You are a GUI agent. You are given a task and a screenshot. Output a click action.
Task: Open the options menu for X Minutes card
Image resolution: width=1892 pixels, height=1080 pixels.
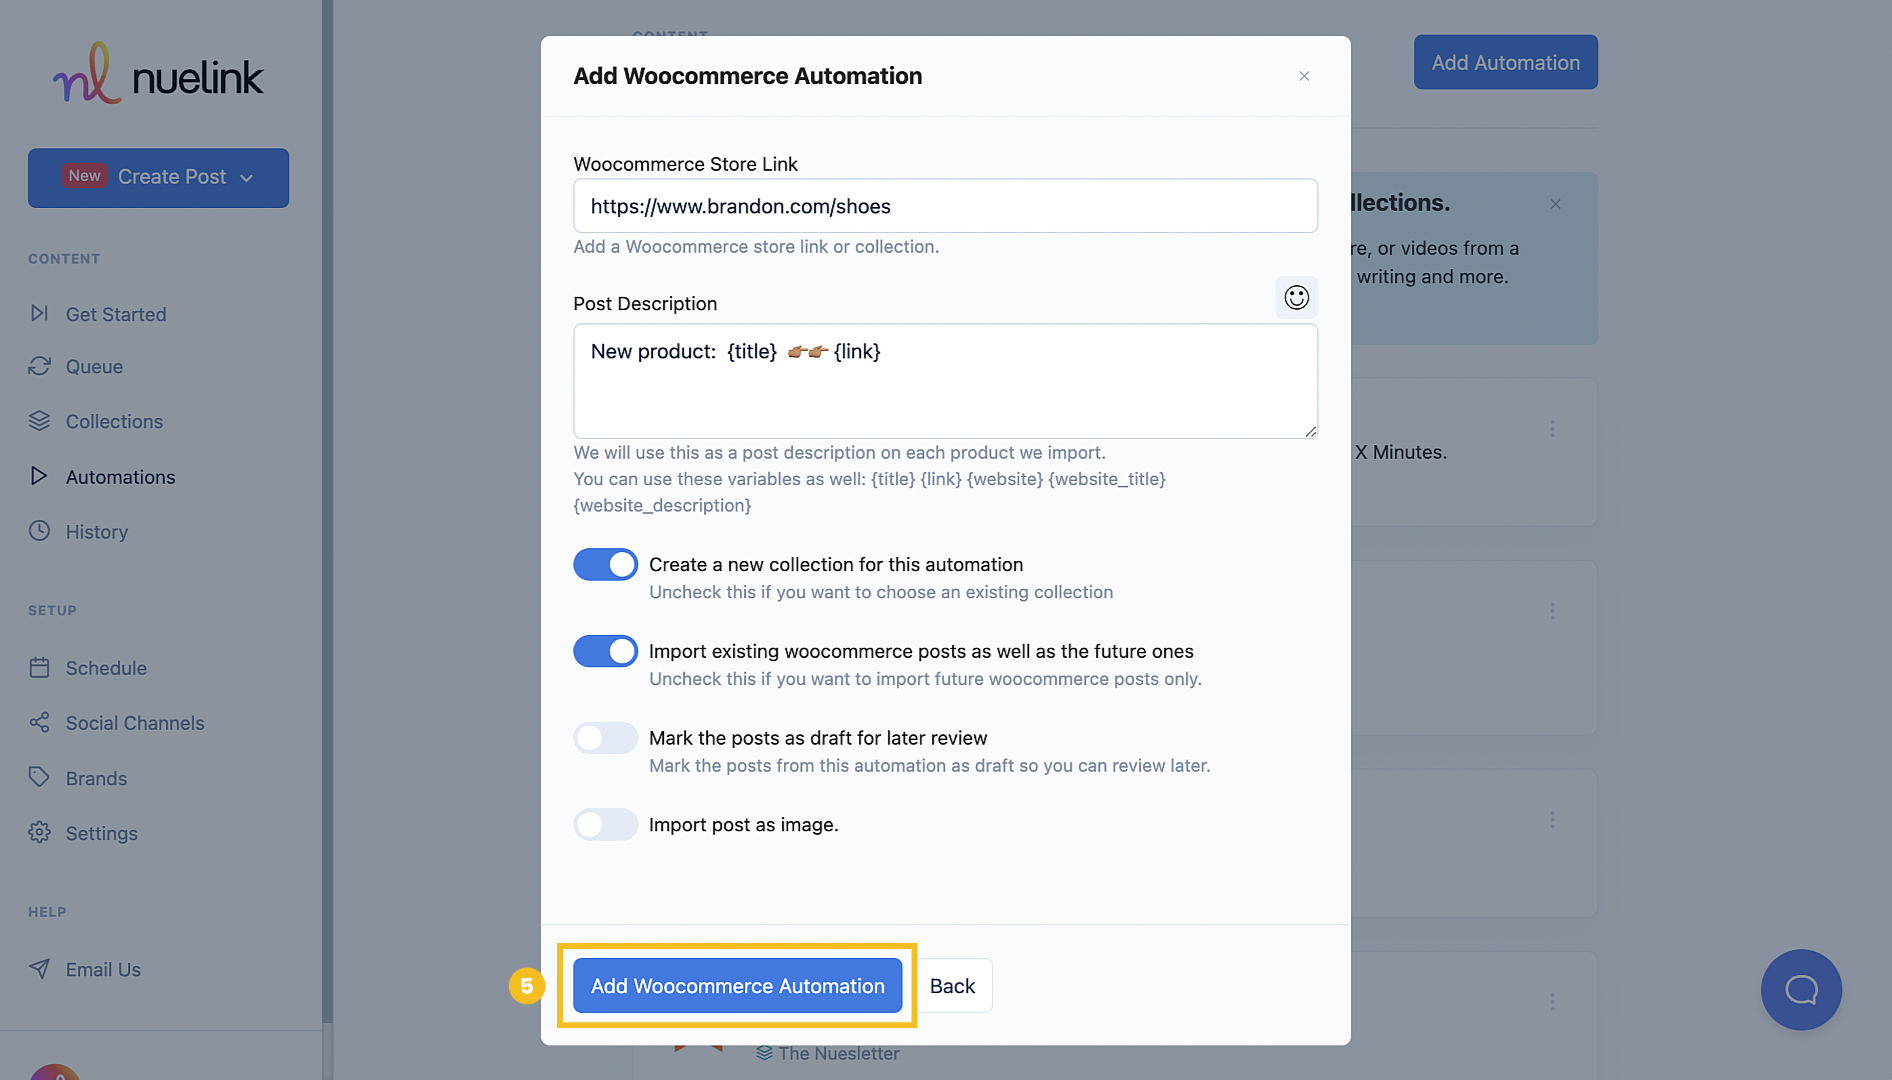(x=1552, y=429)
